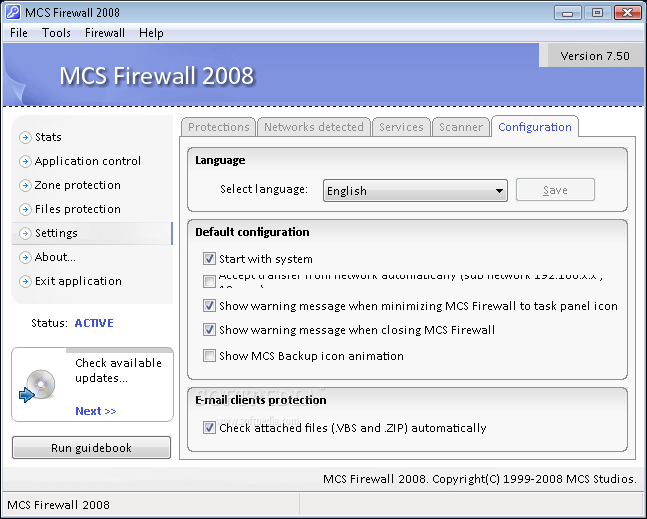Viewport: 647px width, 519px height.
Task: Open the File menu
Action: click(19, 33)
